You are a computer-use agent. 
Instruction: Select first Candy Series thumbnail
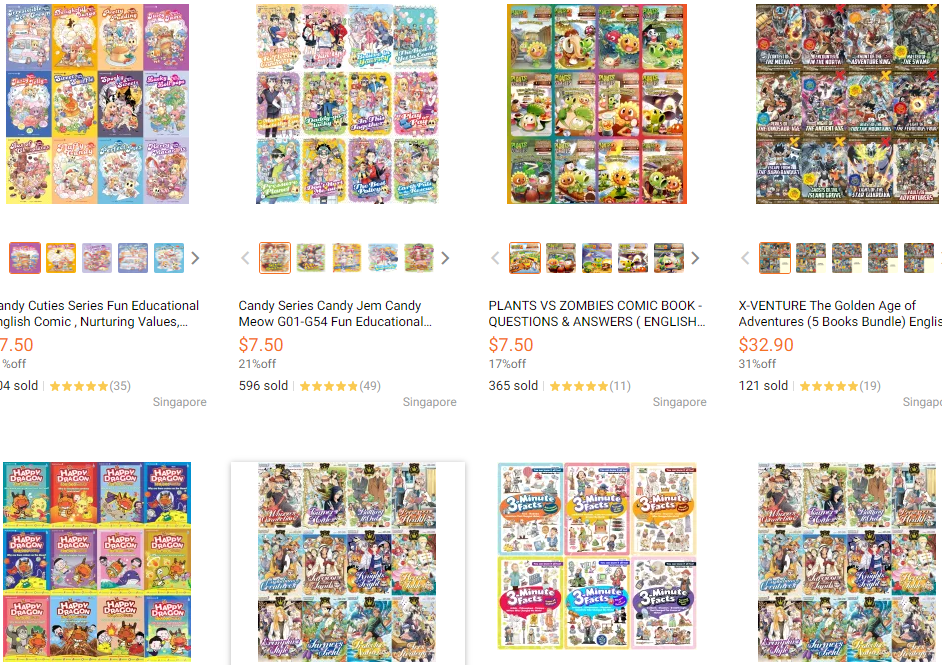pyautogui.click(x=275, y=258)
